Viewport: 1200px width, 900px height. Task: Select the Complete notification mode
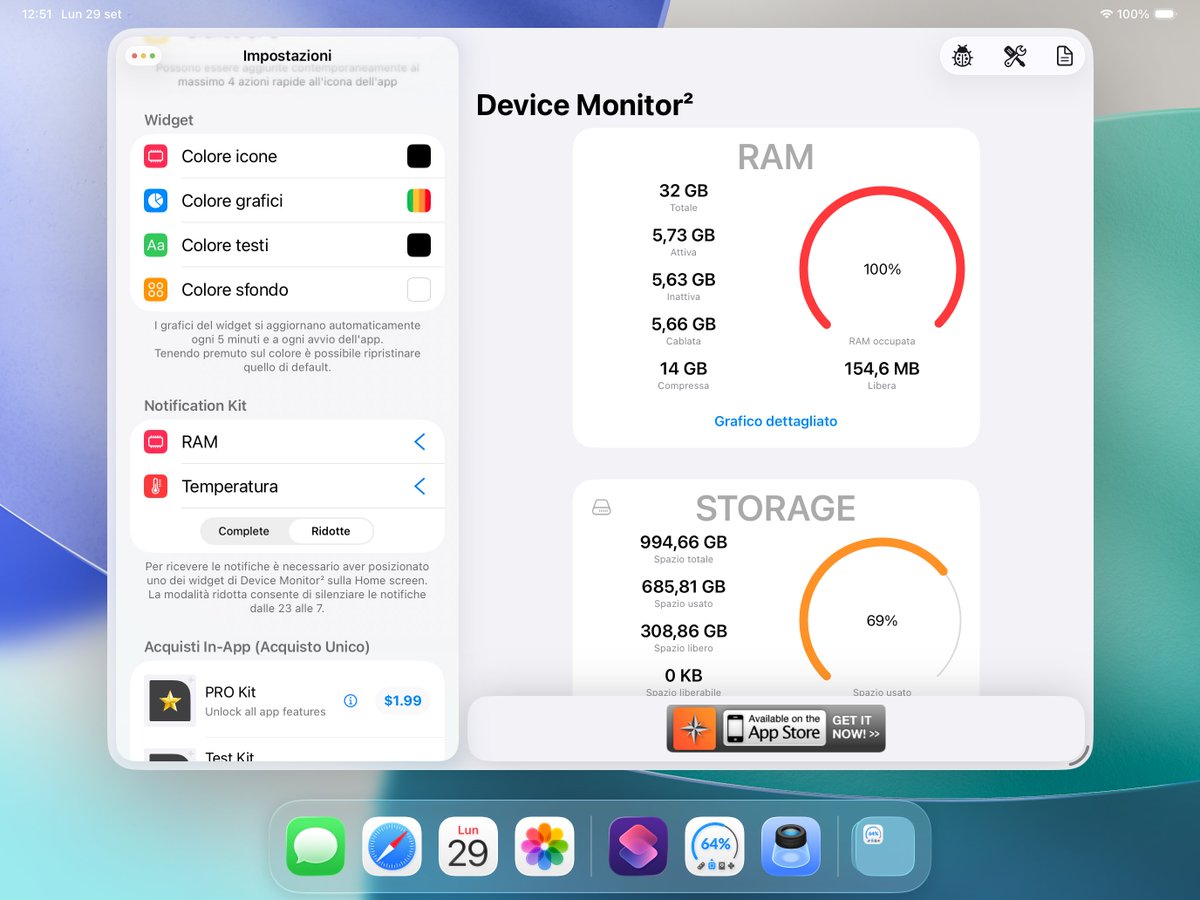point(244,531)
